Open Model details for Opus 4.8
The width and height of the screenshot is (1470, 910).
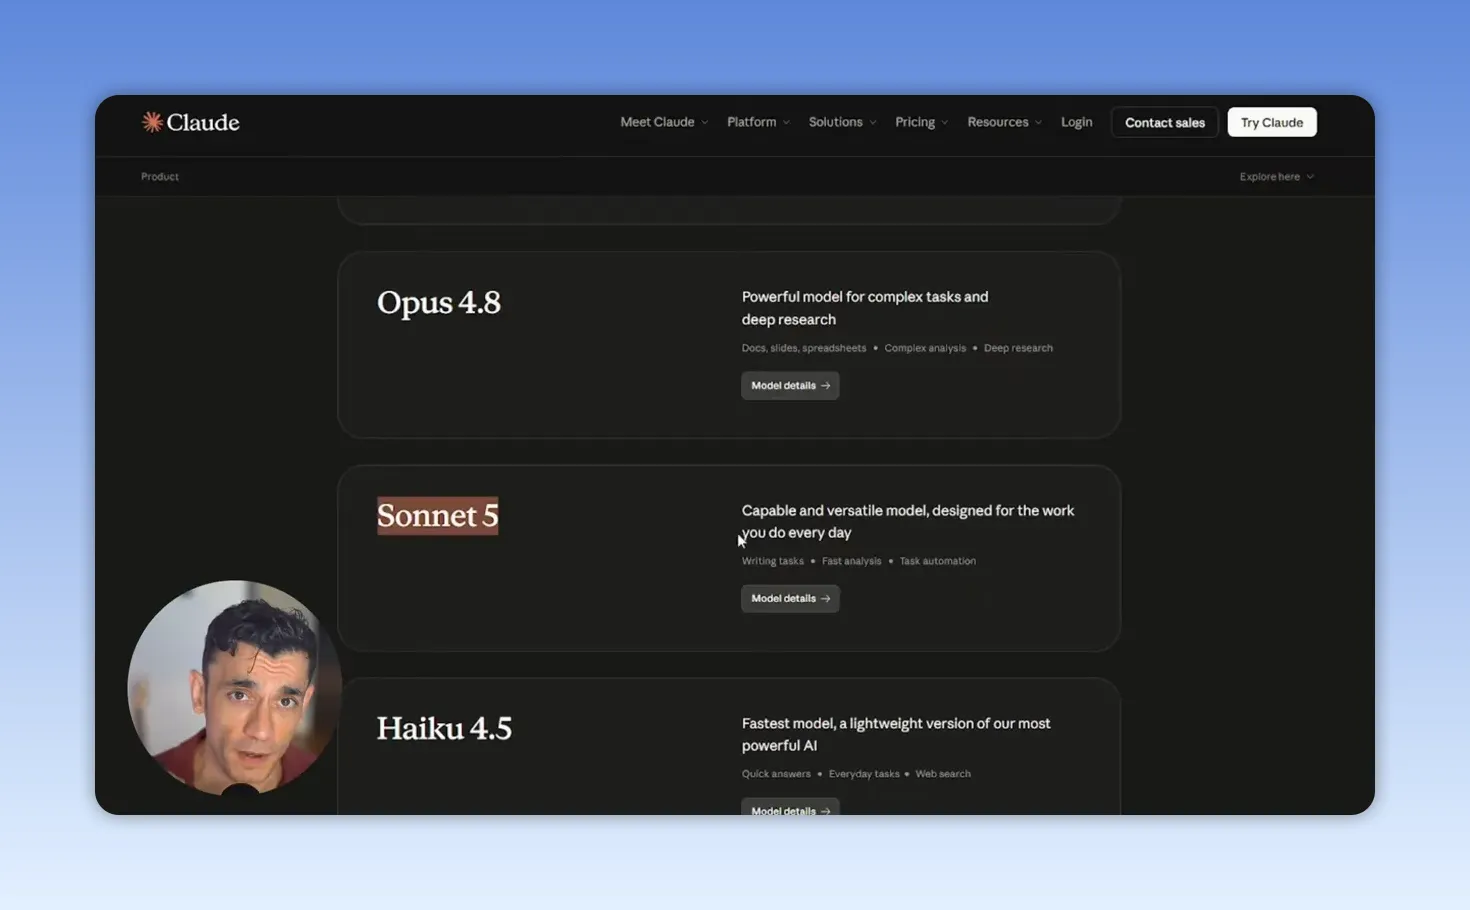tap(790, 385)
